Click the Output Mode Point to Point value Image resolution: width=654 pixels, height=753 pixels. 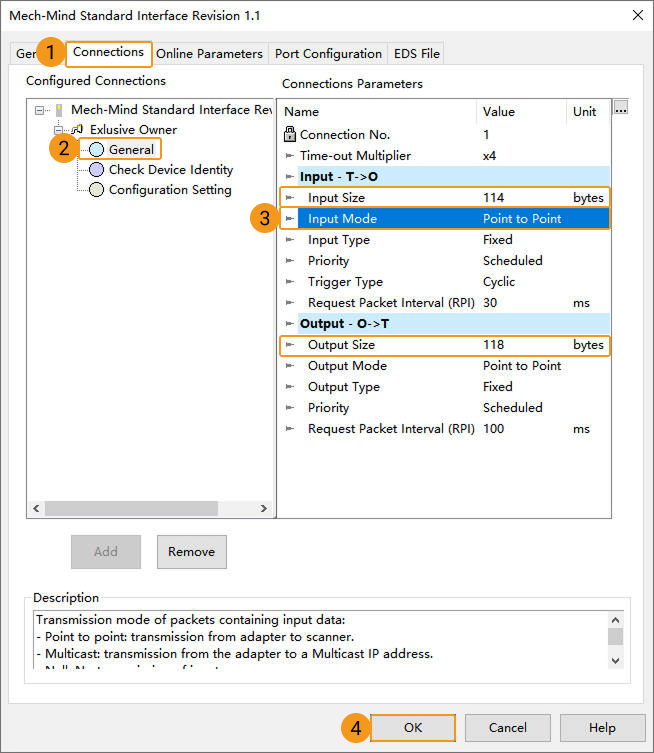click(522, 365)
